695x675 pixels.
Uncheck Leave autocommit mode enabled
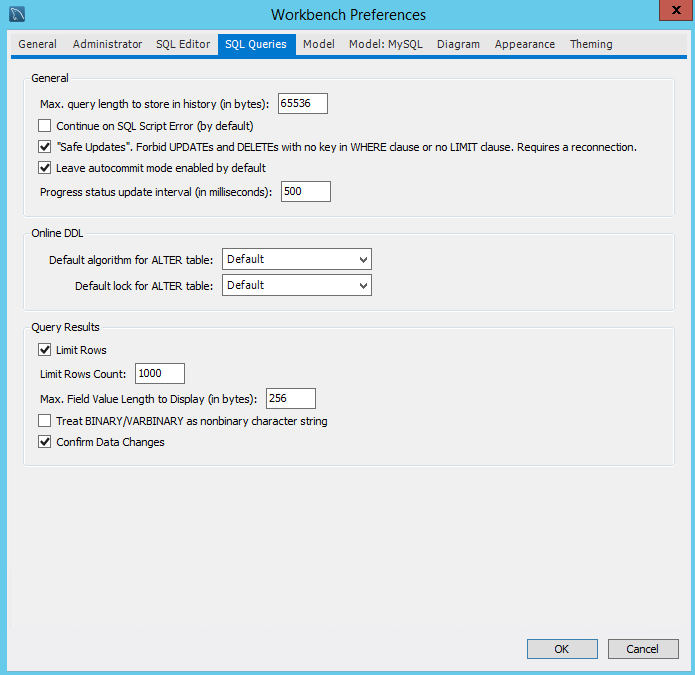pos(44,168)
